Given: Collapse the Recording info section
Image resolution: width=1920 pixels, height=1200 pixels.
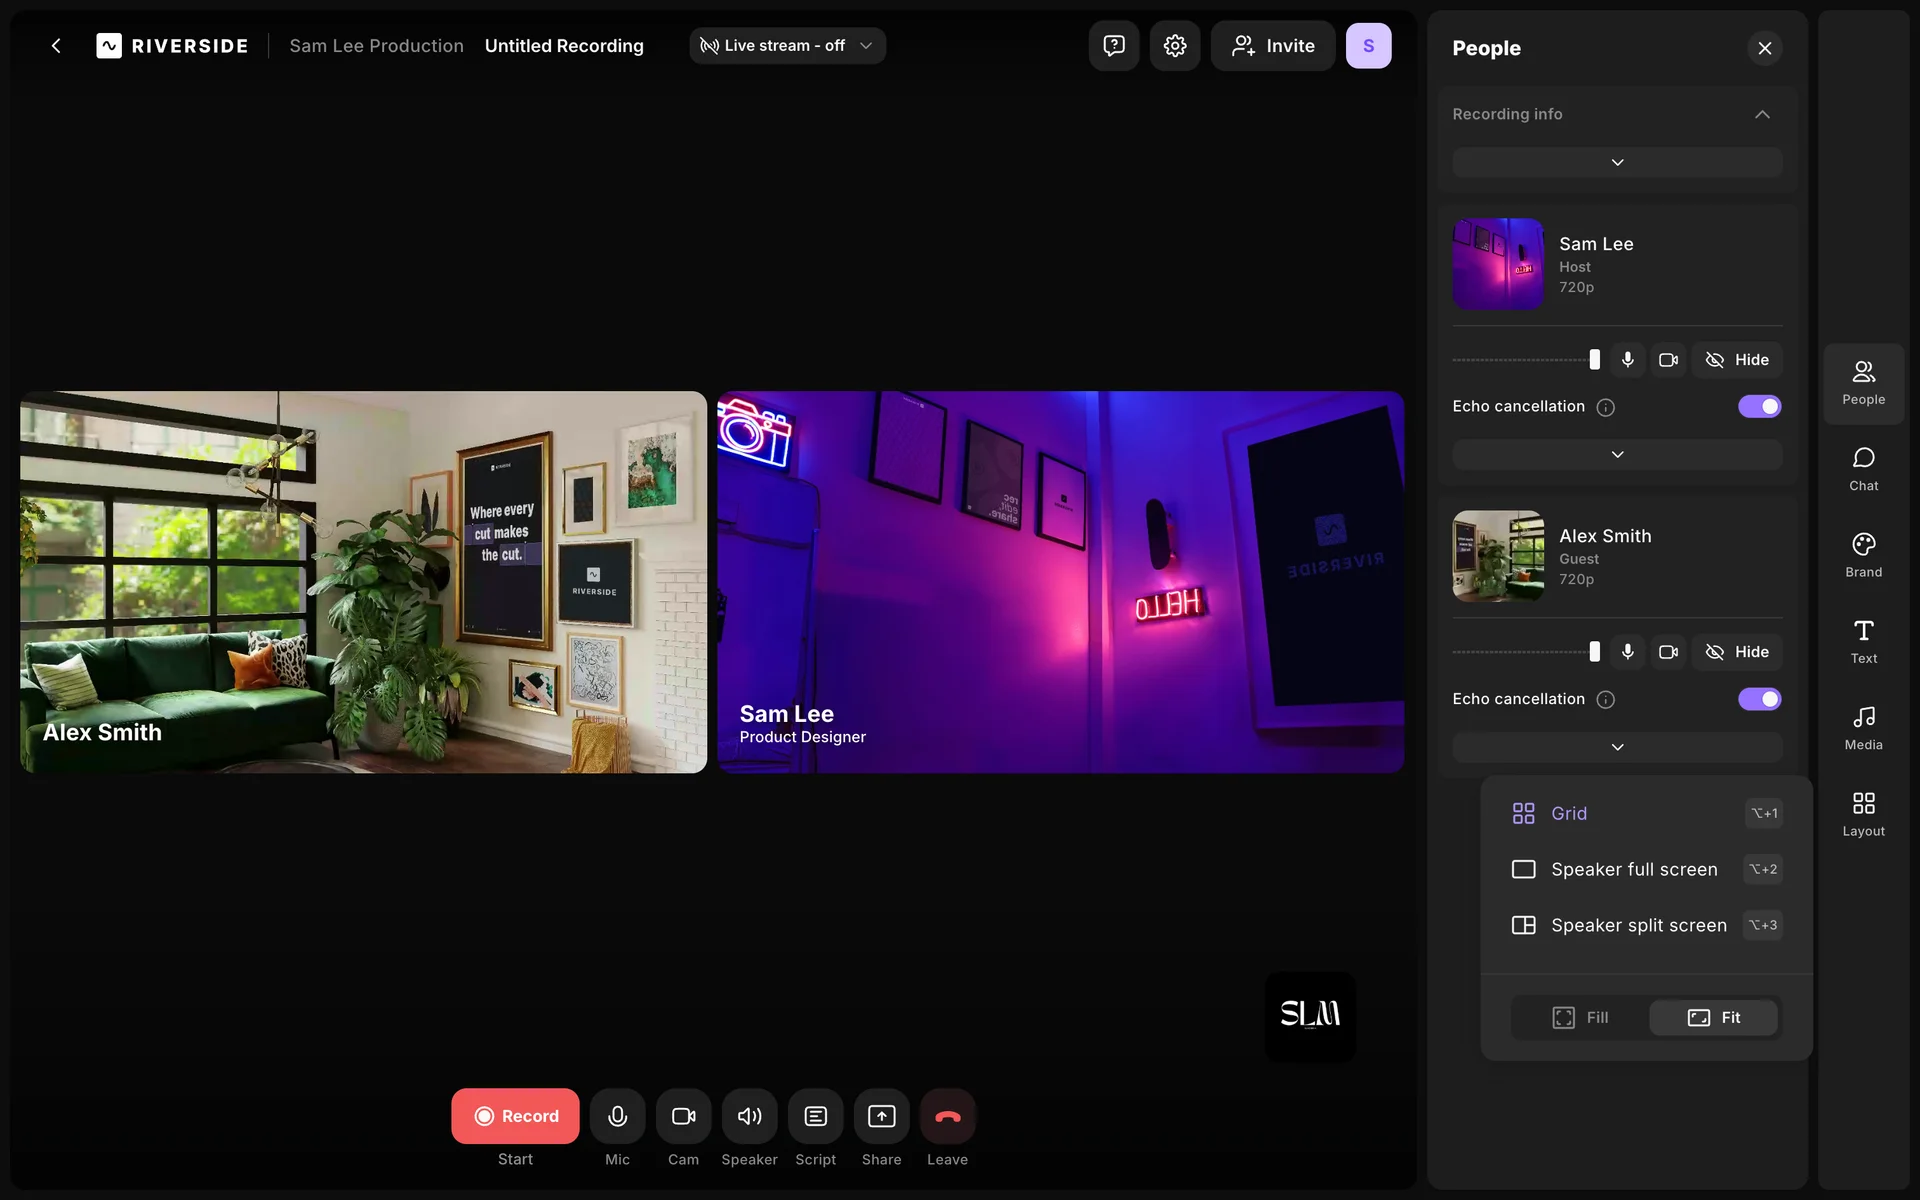Looking at the screenshot, I should 1762,114.
